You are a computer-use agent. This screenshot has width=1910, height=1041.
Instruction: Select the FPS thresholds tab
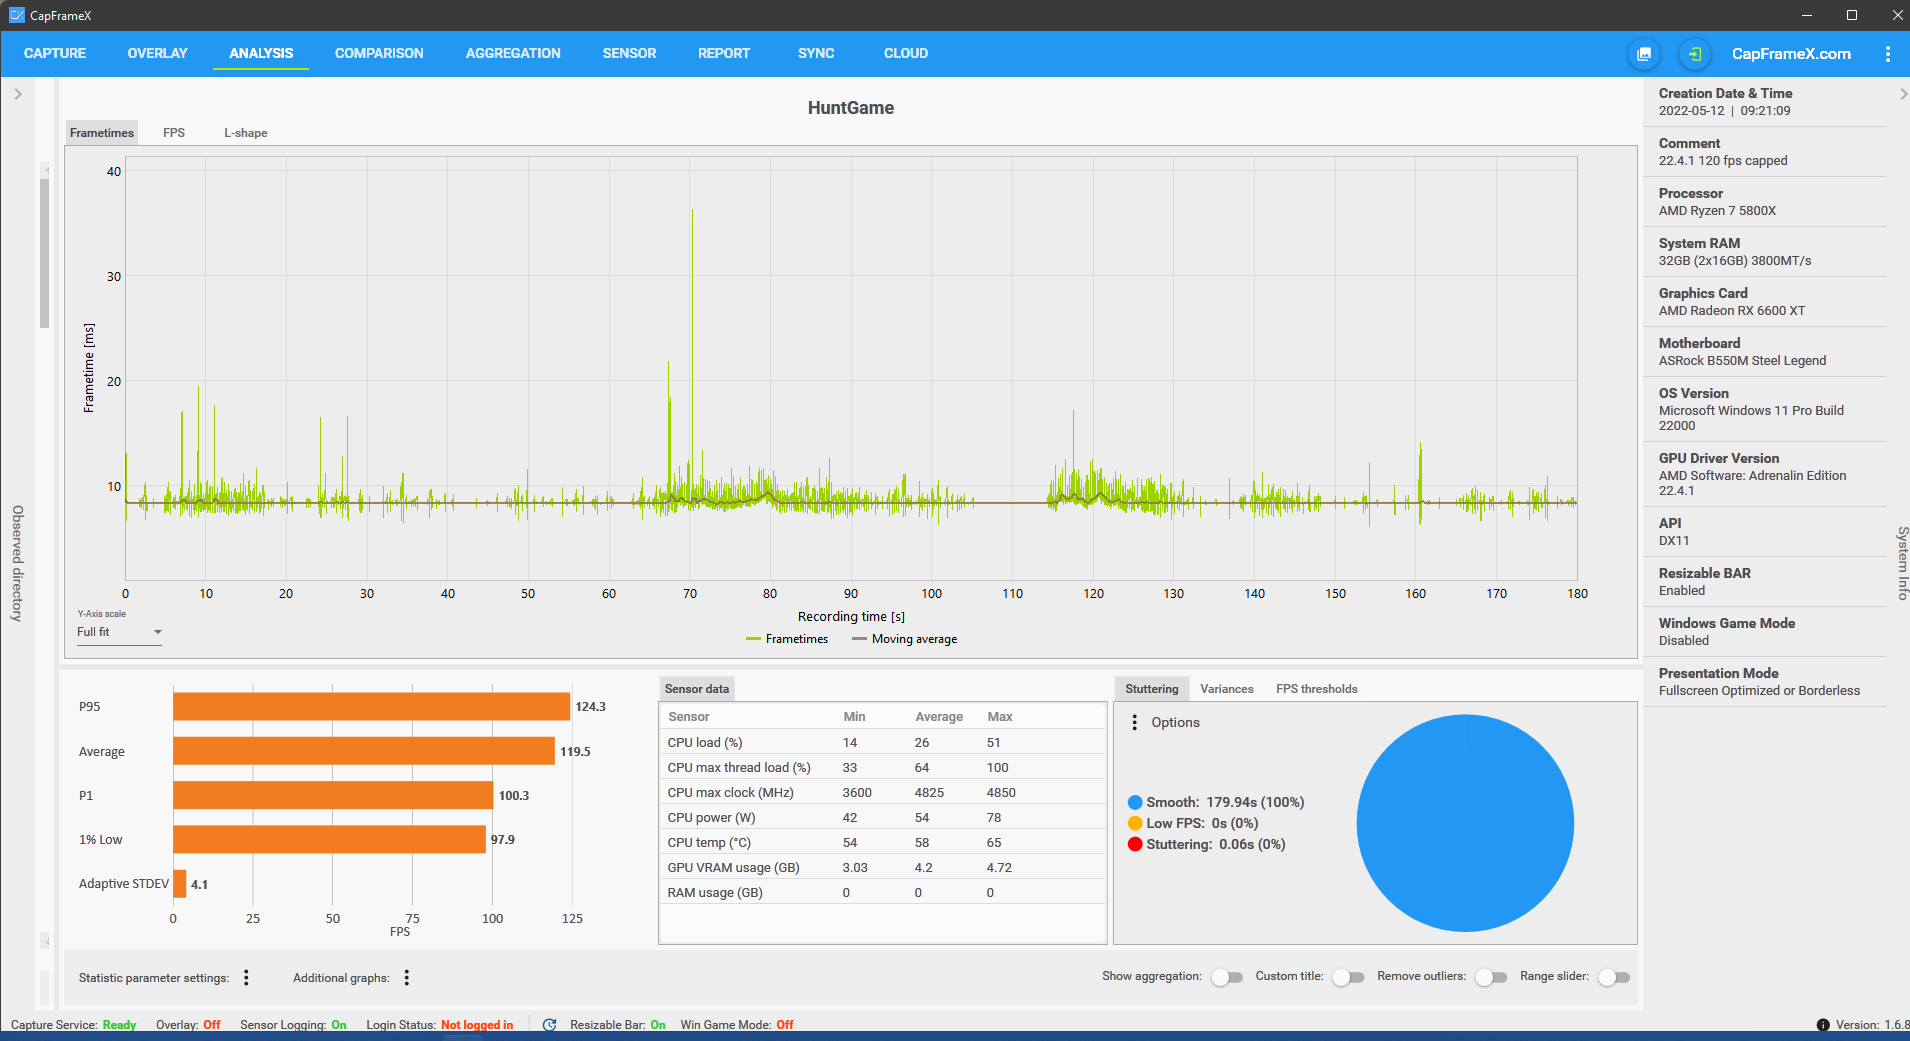tap(1316, 689)
